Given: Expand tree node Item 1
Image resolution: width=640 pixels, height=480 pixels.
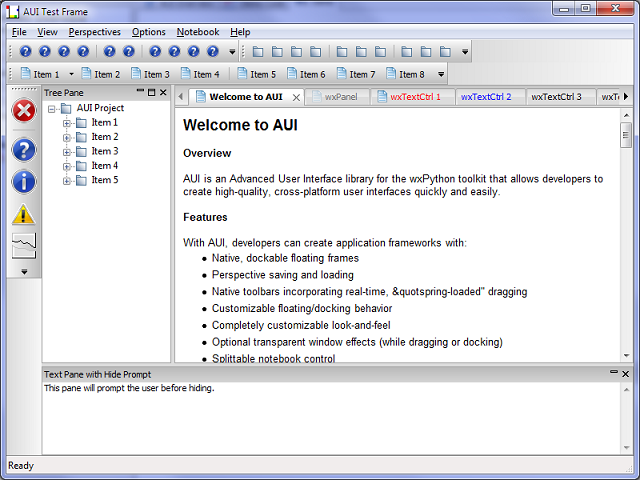Looking at the screenshot, I should pos(67,123).
